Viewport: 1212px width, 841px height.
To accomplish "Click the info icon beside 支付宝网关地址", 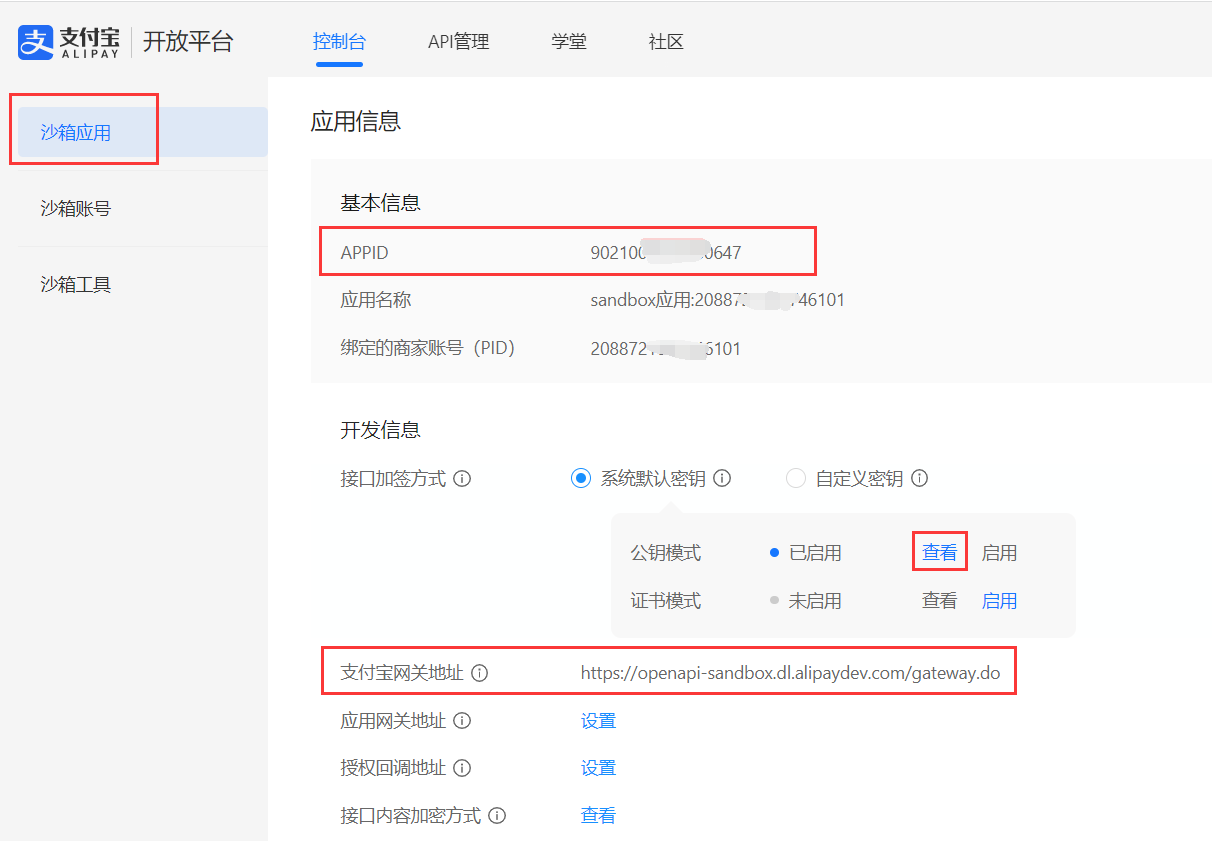I will point(479,673).
